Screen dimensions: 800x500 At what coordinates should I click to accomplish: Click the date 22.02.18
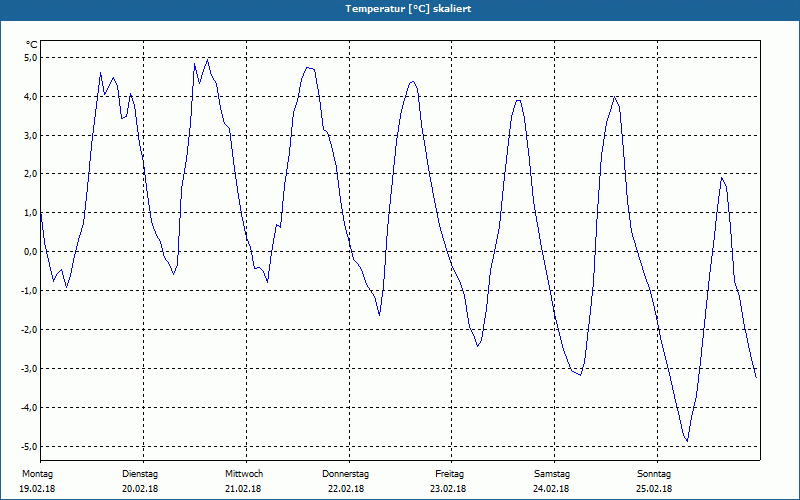tap(346, 489)
